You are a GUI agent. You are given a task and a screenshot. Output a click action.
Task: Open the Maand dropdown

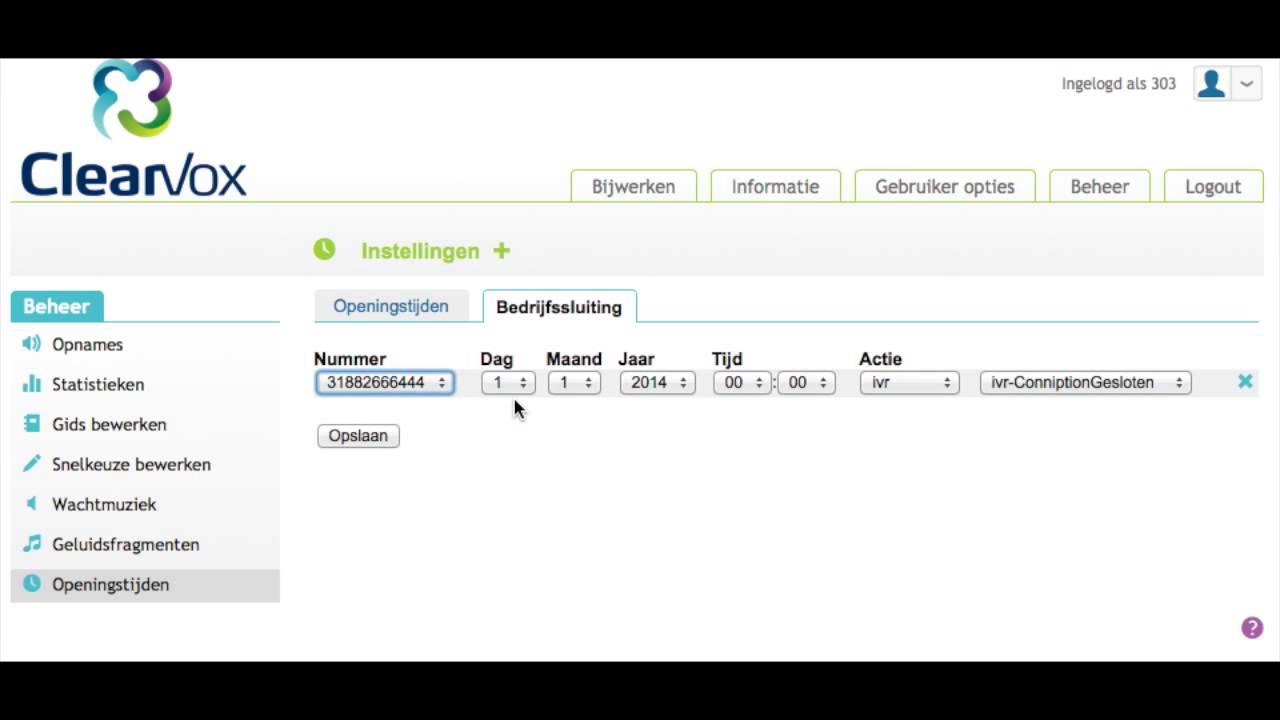point(574,382)
